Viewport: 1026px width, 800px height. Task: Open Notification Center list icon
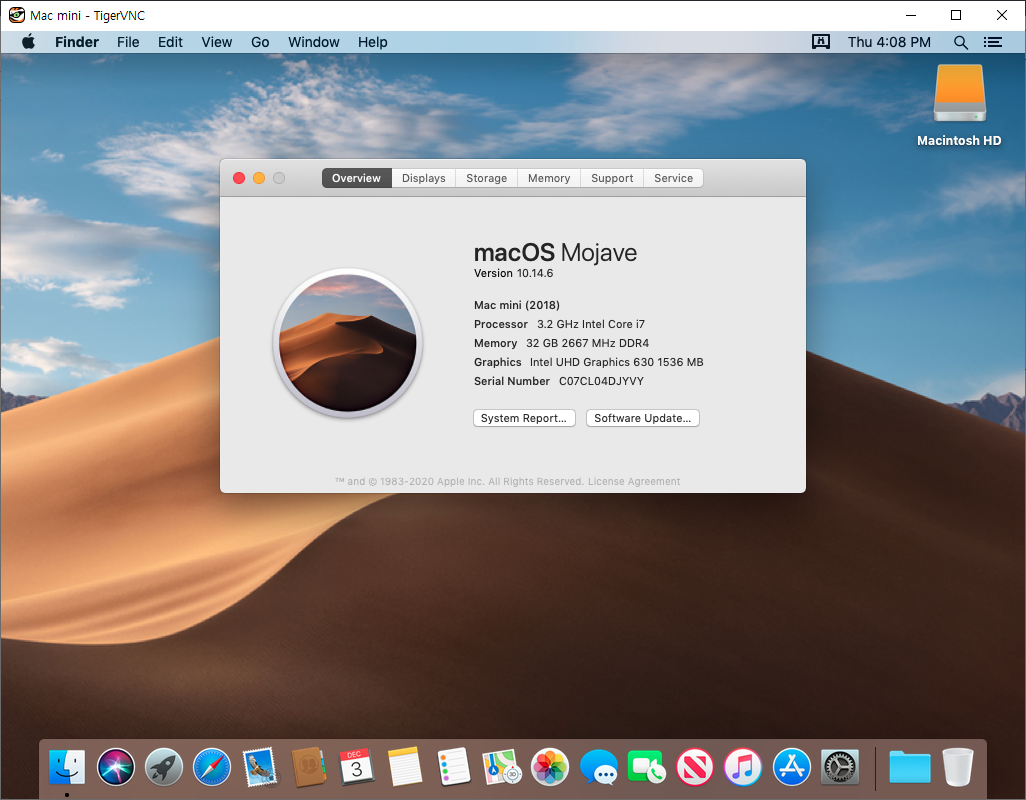click(x=993, y=43)
